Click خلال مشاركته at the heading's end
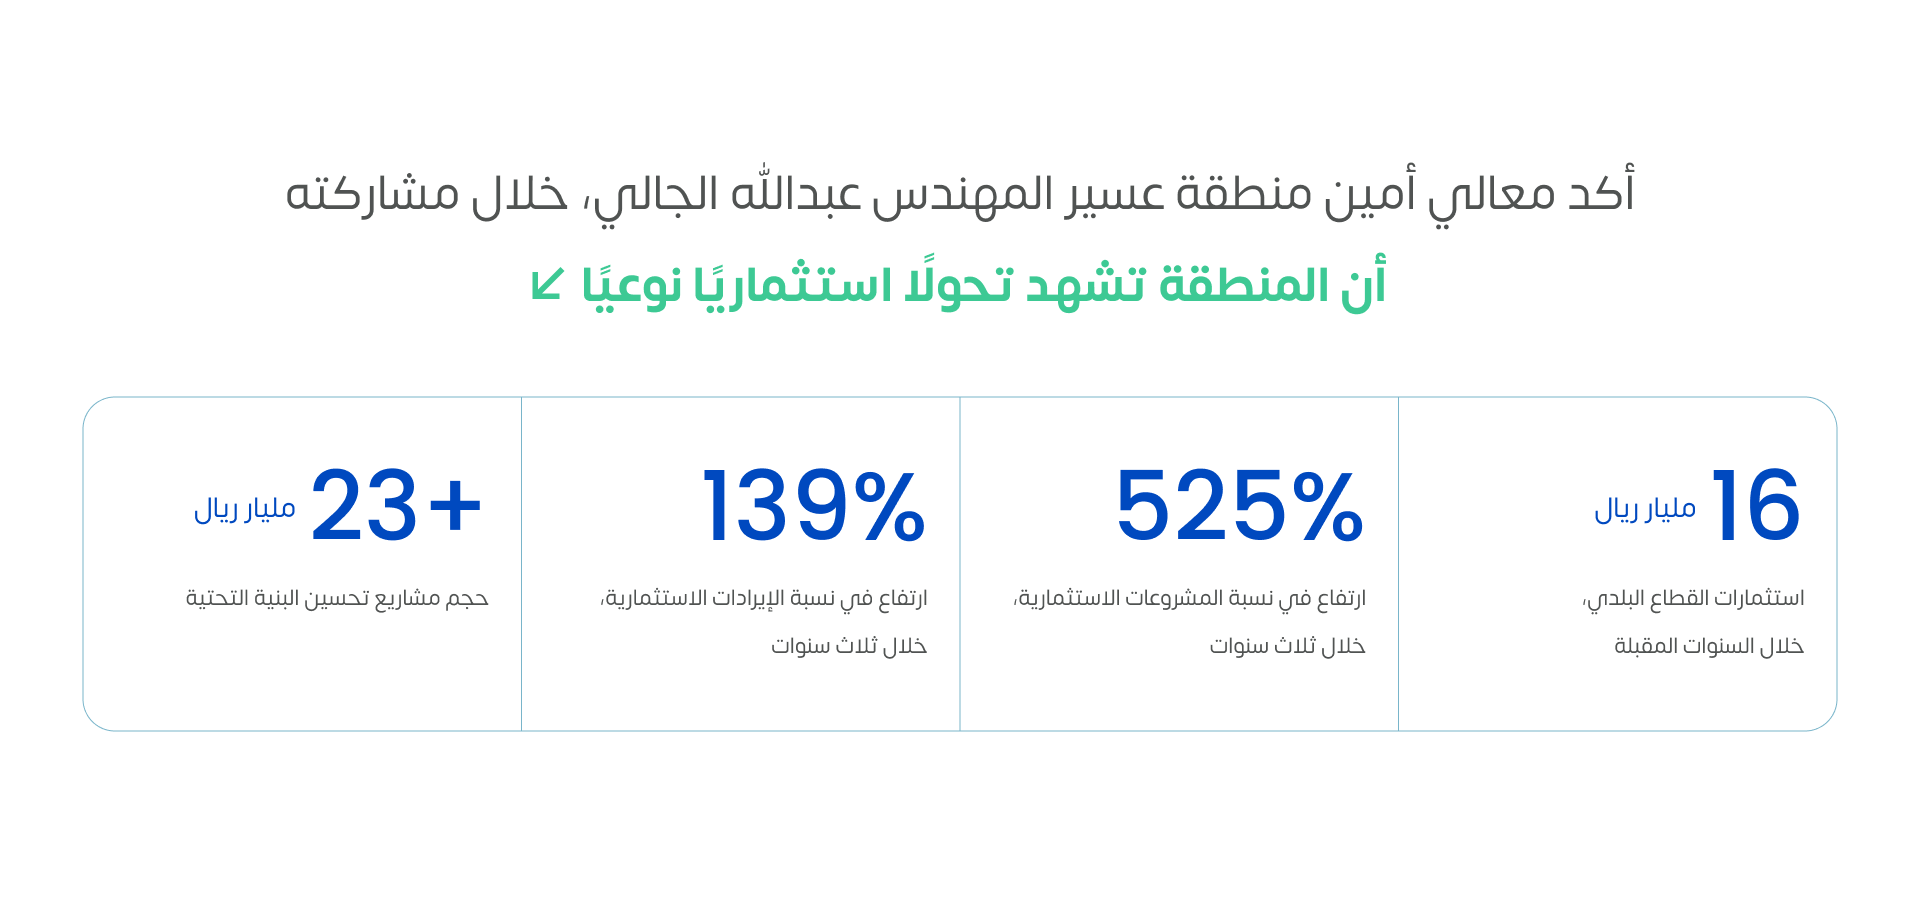1920x904 pixels. pyautogui.click(x=427, y=194)
